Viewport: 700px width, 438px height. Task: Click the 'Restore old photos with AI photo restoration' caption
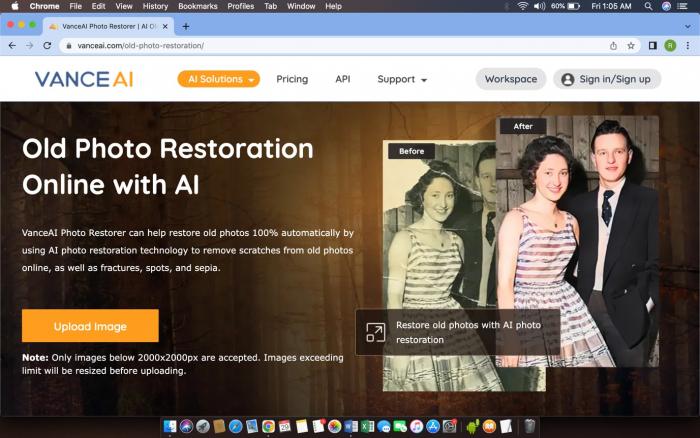point(468,332)
